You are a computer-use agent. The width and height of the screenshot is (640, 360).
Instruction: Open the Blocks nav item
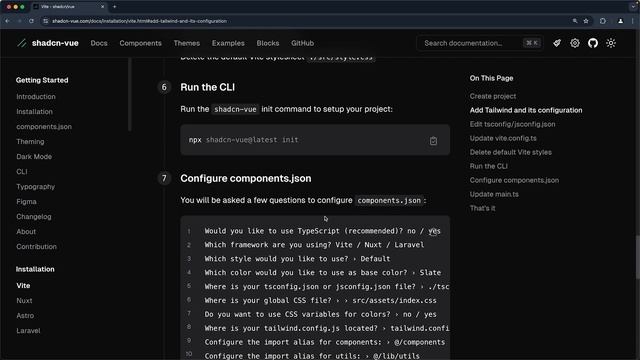point(268,43)
